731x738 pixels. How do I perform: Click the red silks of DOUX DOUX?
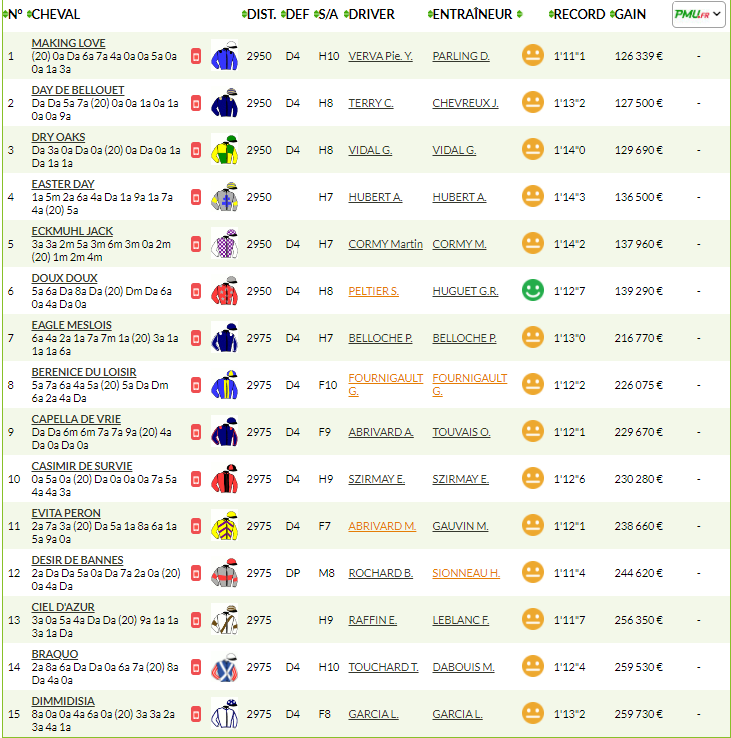click(x=225, y=291)
